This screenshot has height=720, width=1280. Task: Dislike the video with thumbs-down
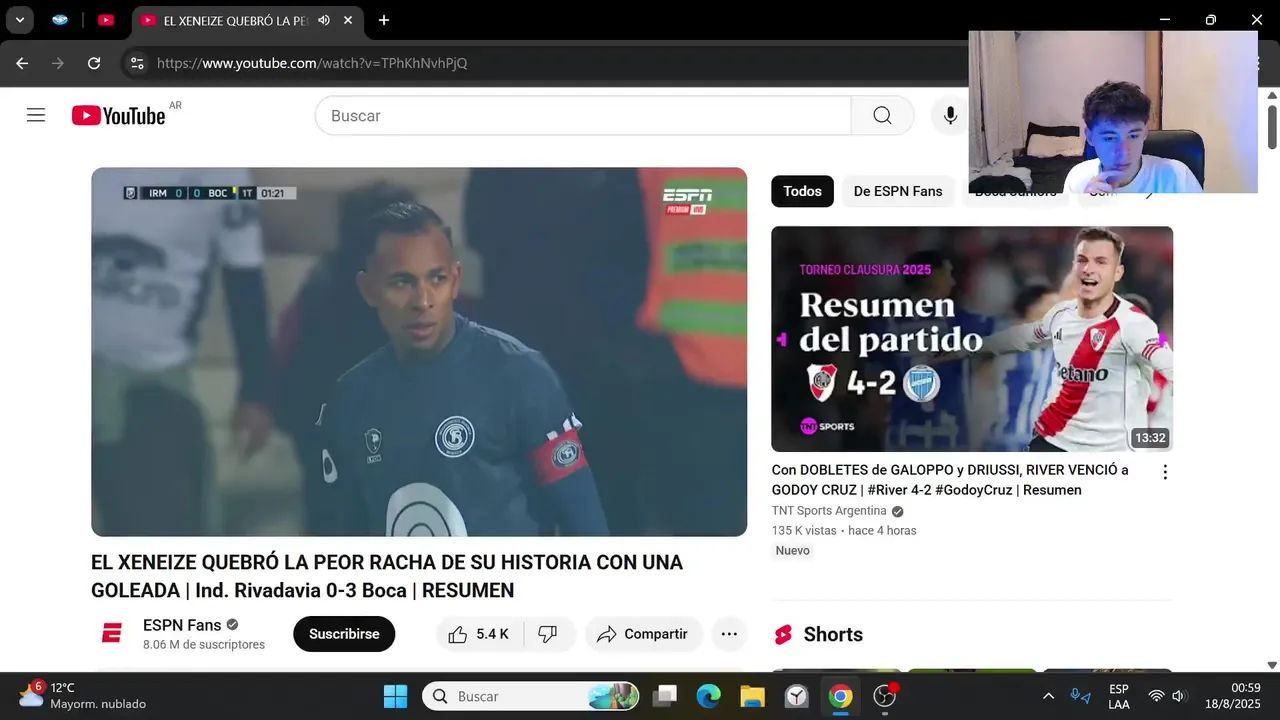coord(548,634)
